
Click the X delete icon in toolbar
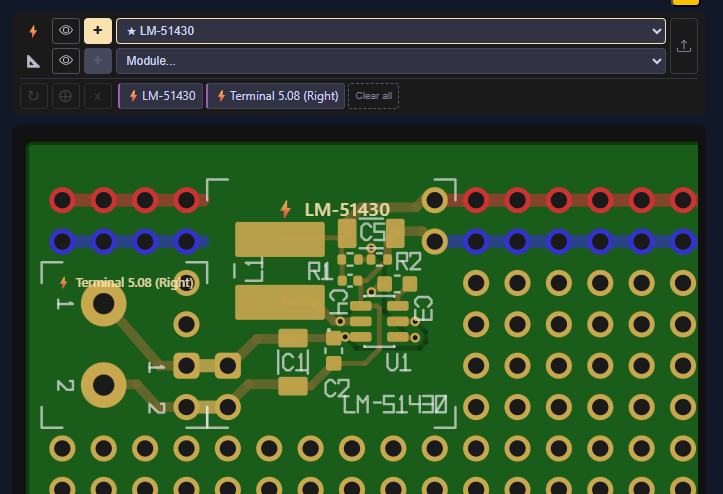click(x=97, y=97)
